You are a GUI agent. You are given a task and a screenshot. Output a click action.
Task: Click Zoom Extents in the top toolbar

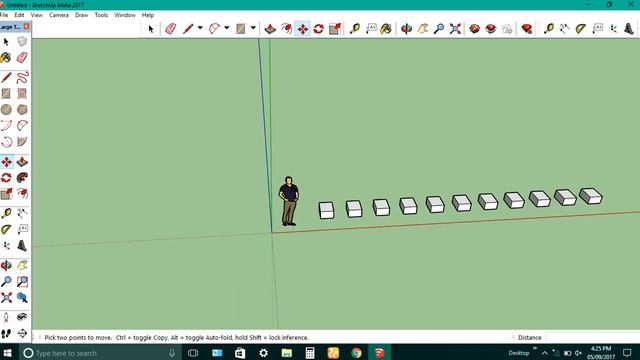click(x=455, y=29)
